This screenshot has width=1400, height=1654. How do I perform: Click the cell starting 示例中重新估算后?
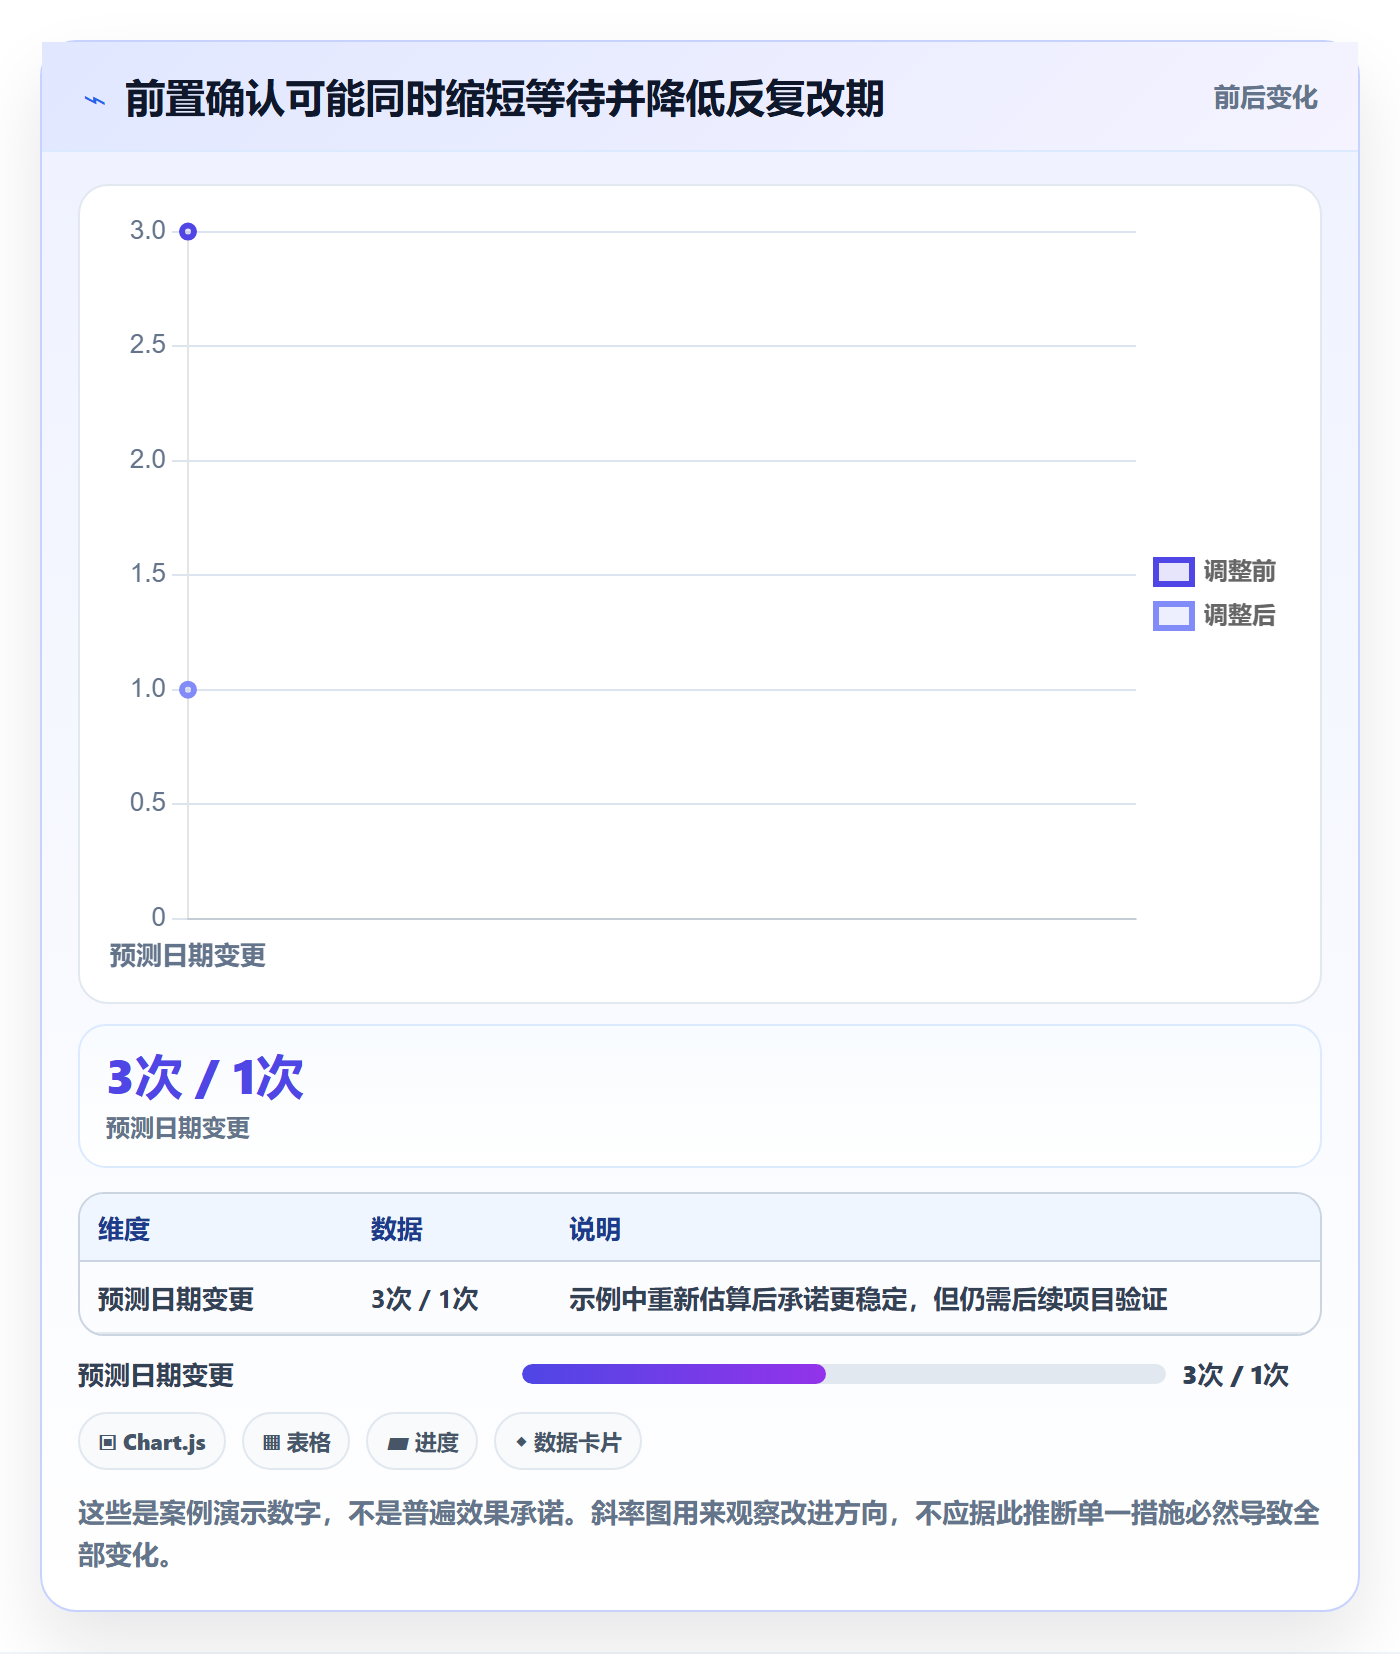click(868, 1299)
